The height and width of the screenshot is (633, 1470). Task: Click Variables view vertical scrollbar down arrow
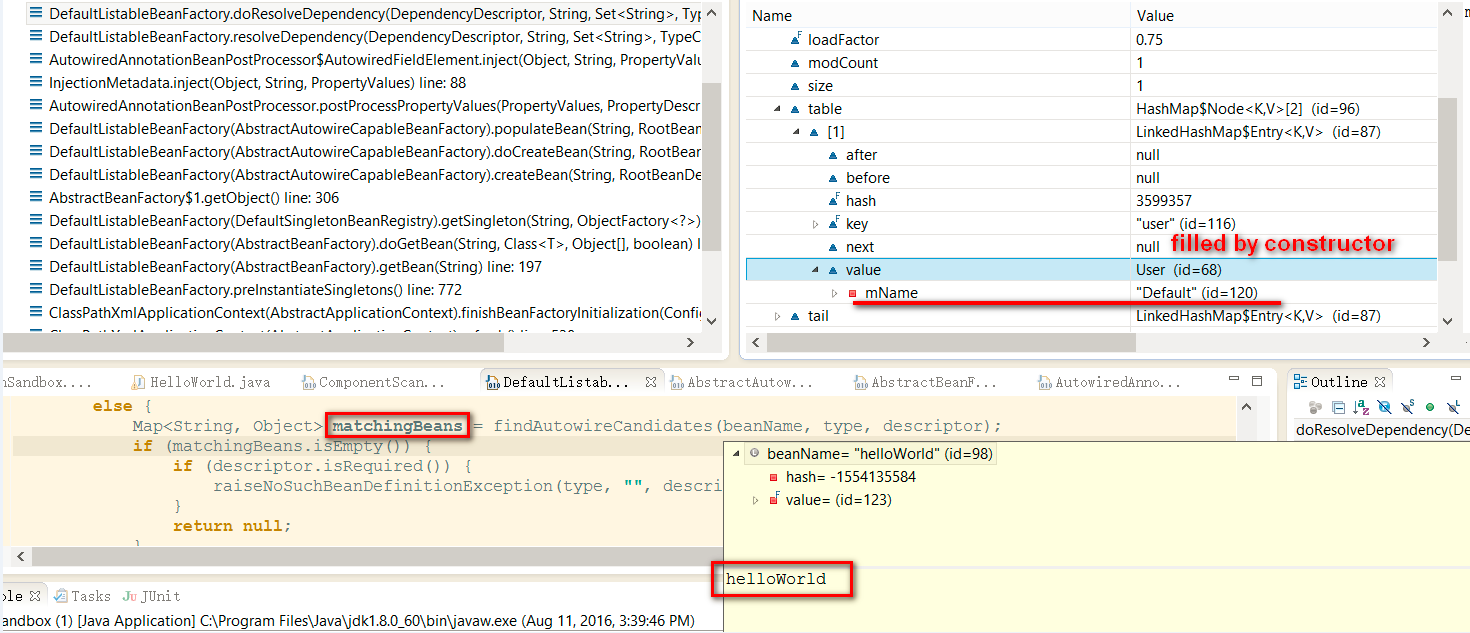1447,320
